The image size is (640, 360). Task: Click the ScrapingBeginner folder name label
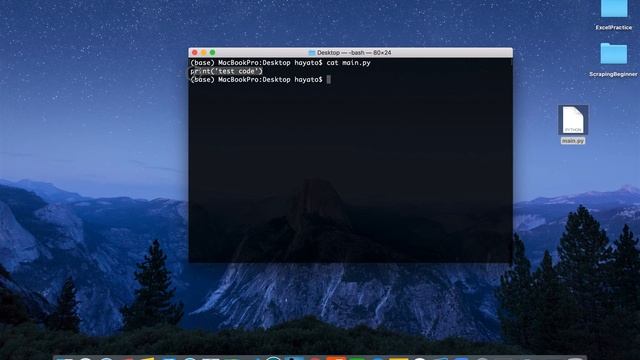[613, 74]
